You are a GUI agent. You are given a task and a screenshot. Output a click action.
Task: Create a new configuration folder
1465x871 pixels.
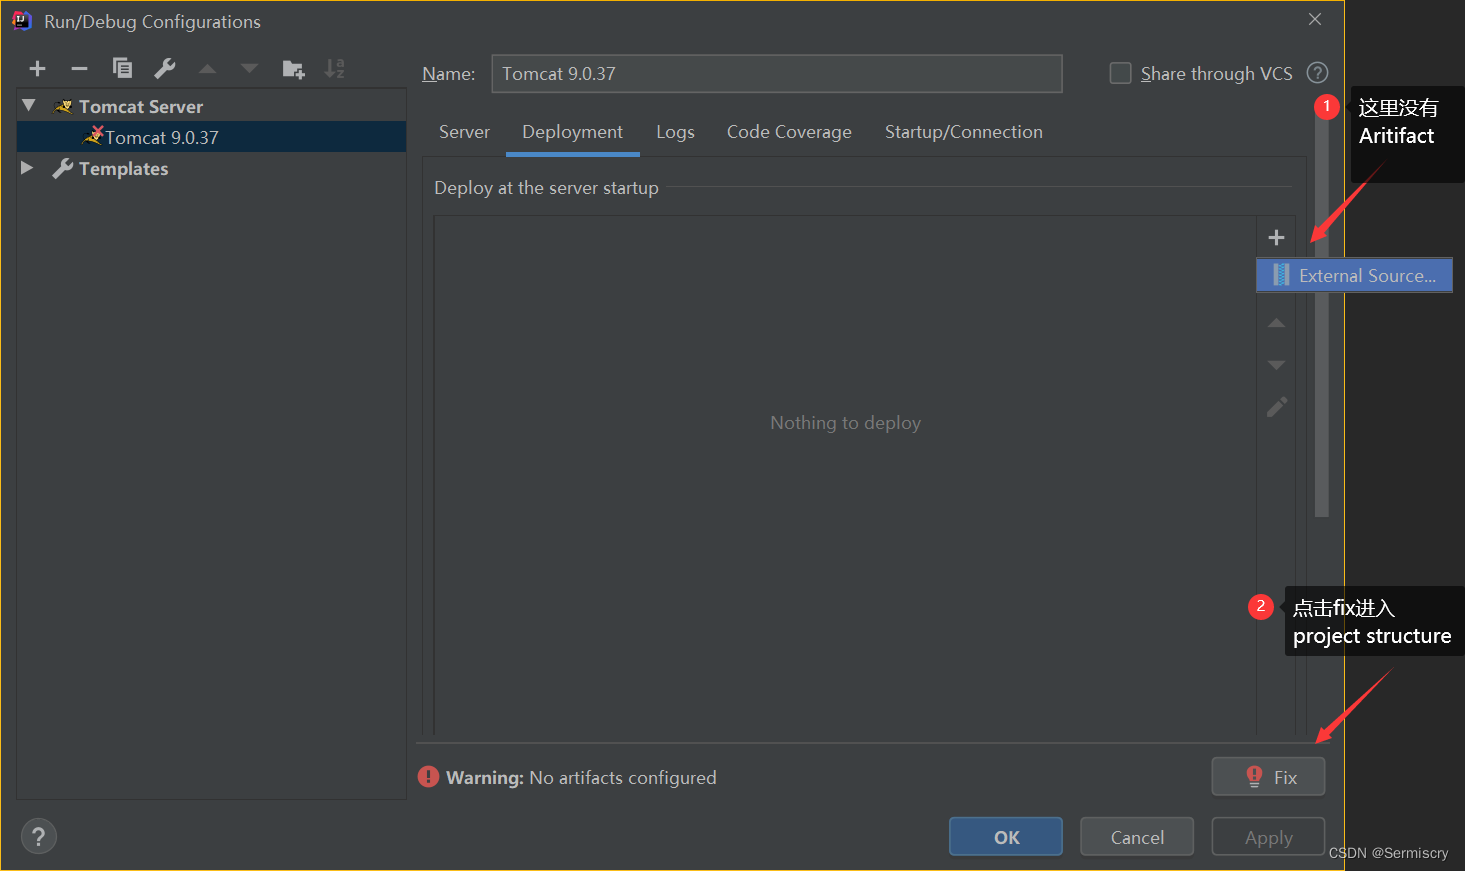(x=293, y=69)
